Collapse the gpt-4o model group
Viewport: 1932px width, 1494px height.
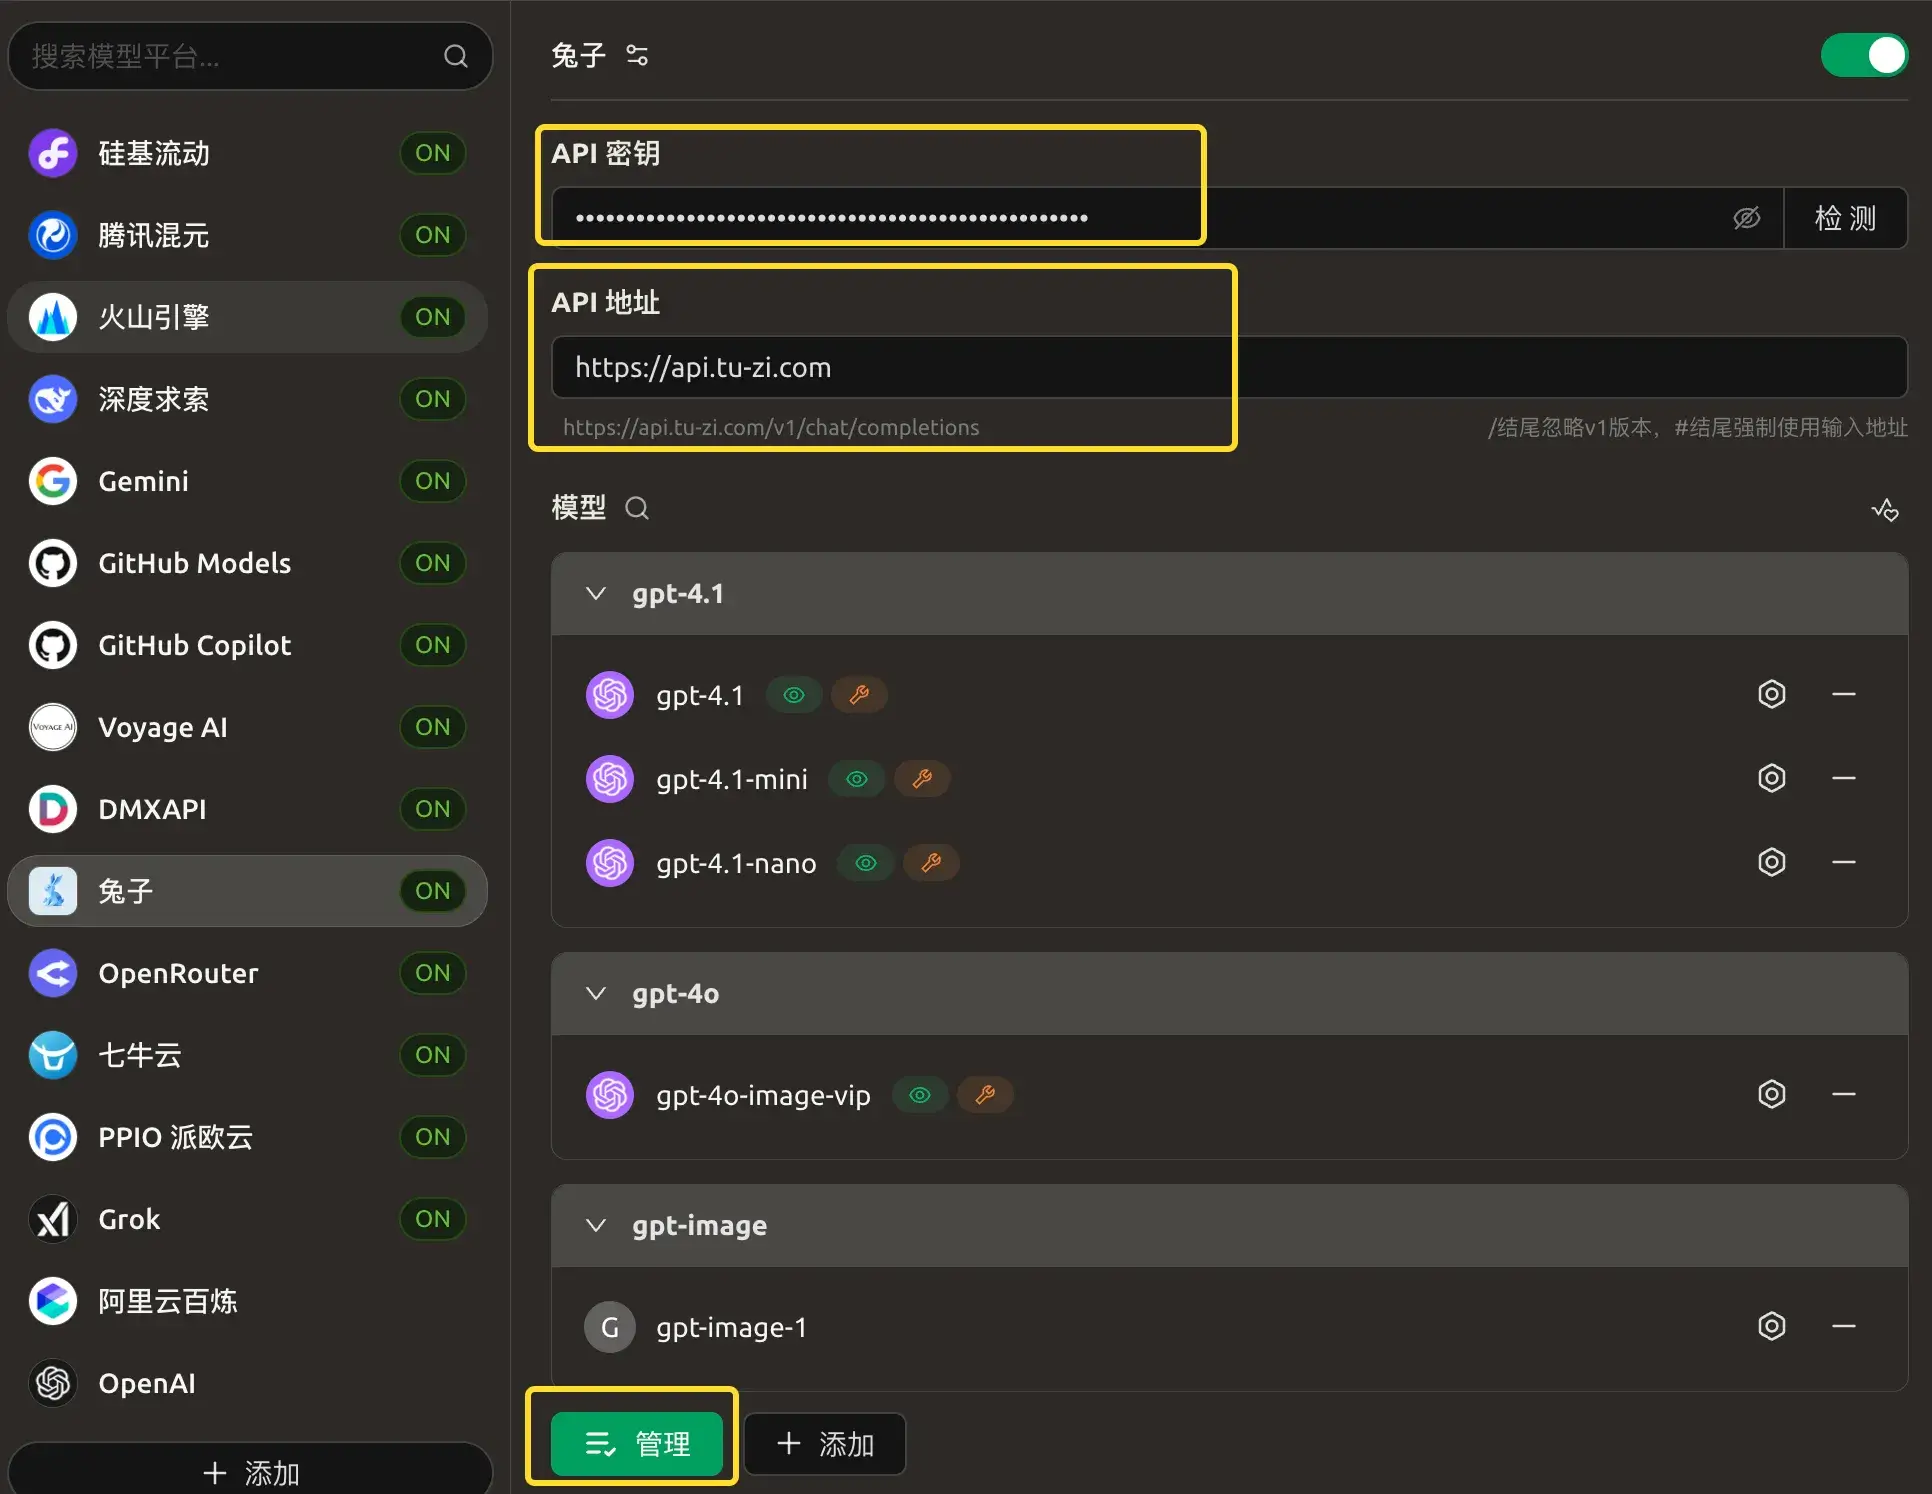click(x=596, y=994)
